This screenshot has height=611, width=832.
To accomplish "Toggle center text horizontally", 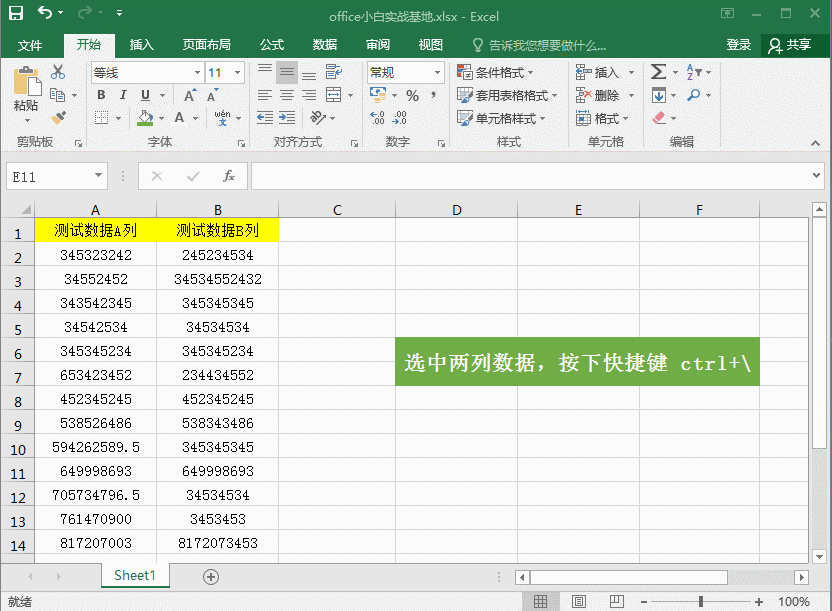I will point(287,95).
